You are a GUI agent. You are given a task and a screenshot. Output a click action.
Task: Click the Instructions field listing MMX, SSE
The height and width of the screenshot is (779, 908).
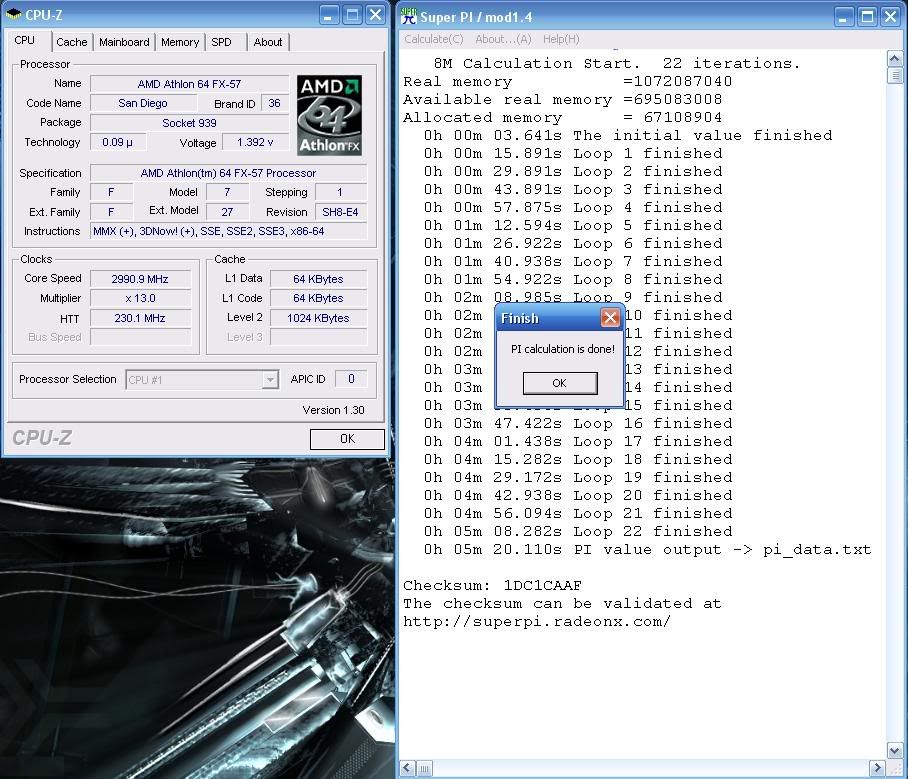click(229, 231)
